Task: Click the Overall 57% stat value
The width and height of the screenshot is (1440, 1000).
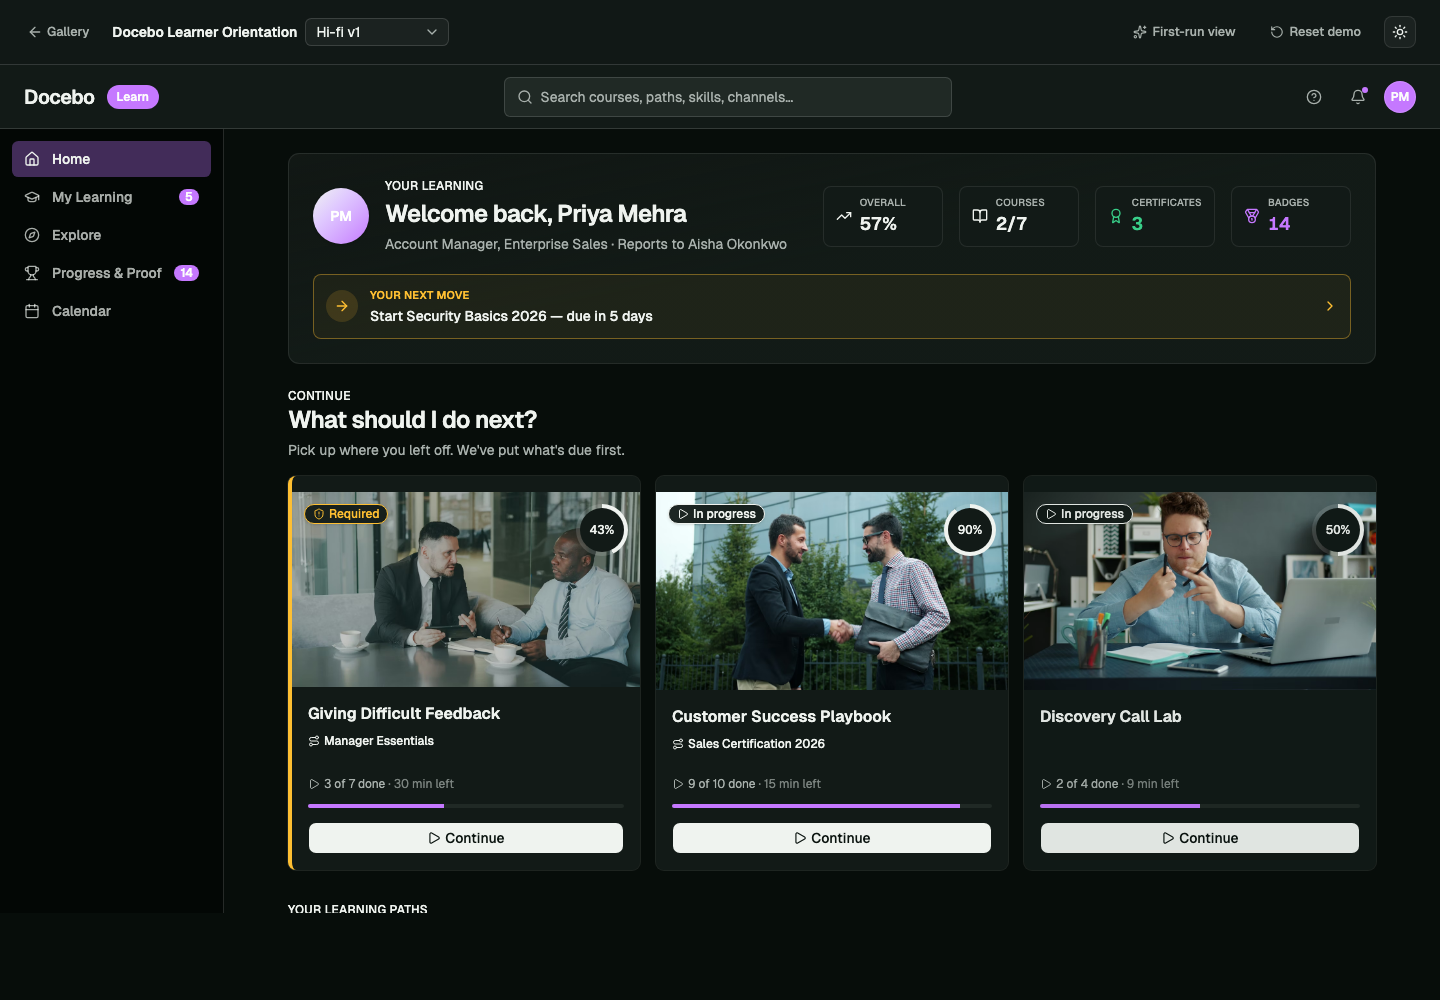Action: pos(878,224)
